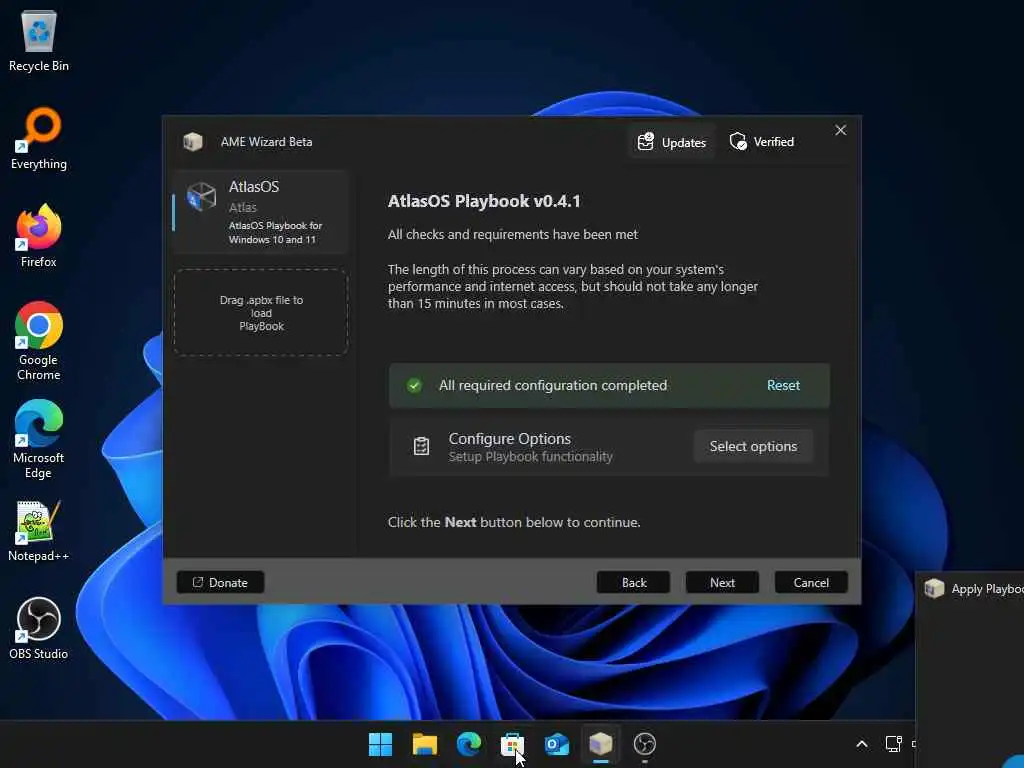Click the 'All checks and requirements have been met' text
This screenshot has width=1024, height=768.
pyautogui.click(x=513, y=234)
